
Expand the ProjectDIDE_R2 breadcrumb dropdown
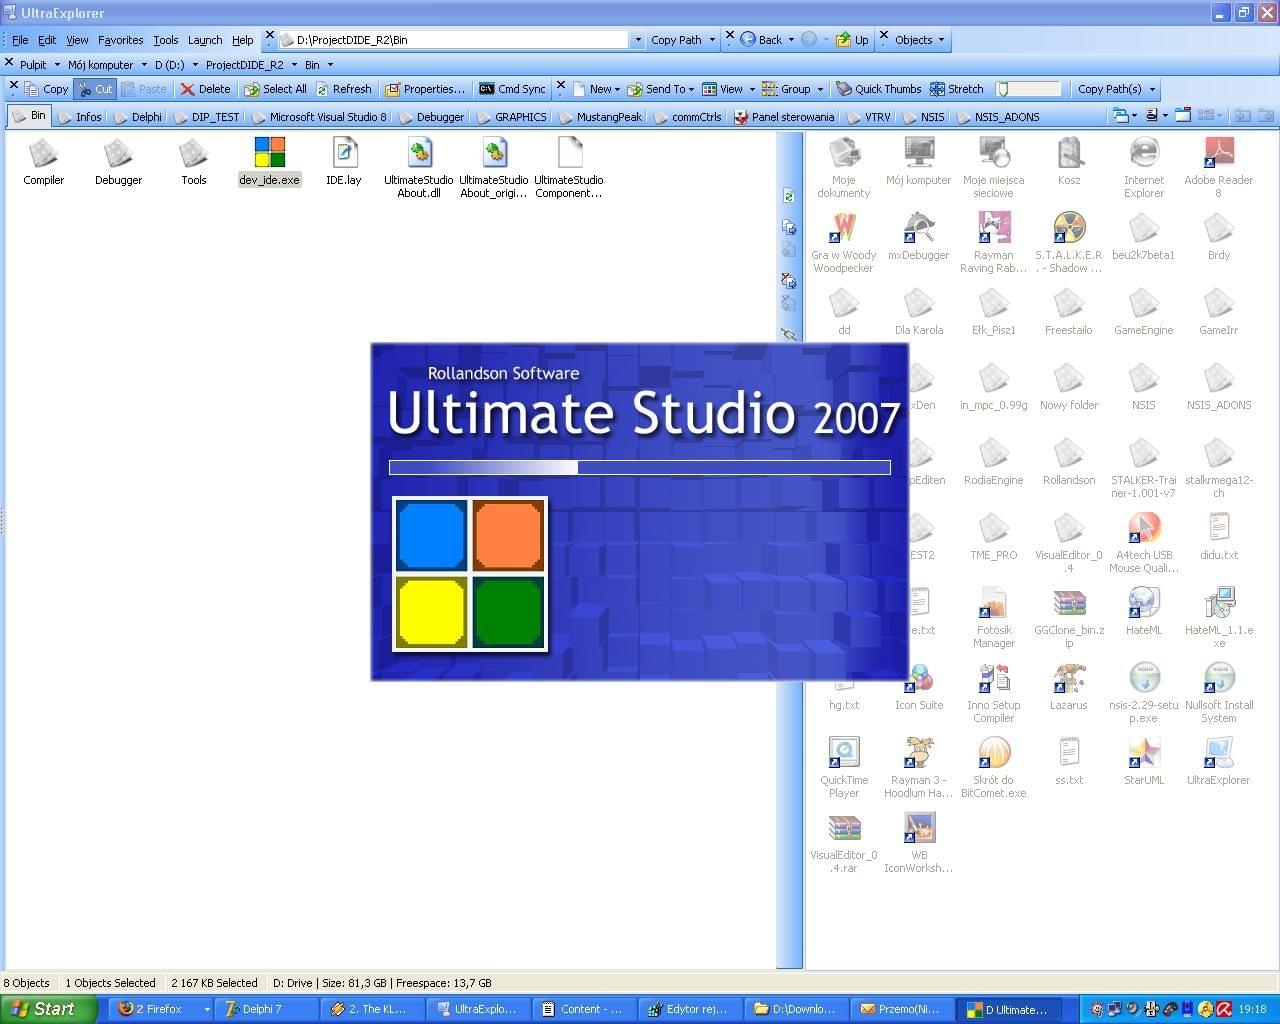[x=294, y=65]
